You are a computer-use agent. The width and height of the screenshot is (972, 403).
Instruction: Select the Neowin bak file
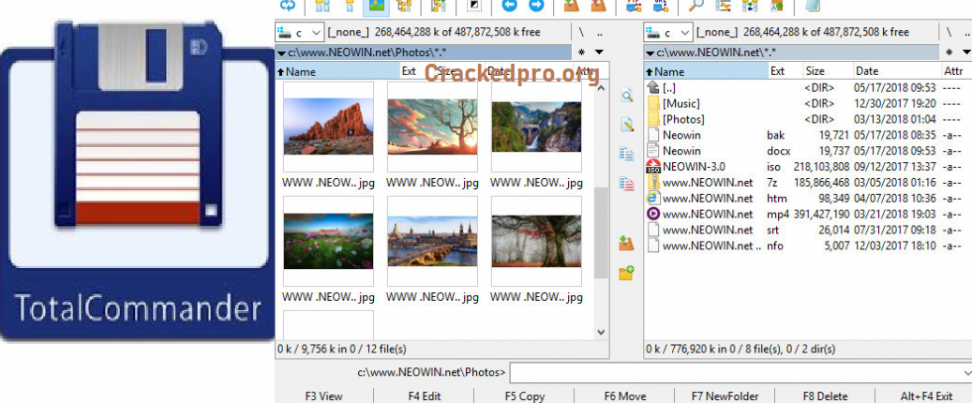click(x=808, y=135)
